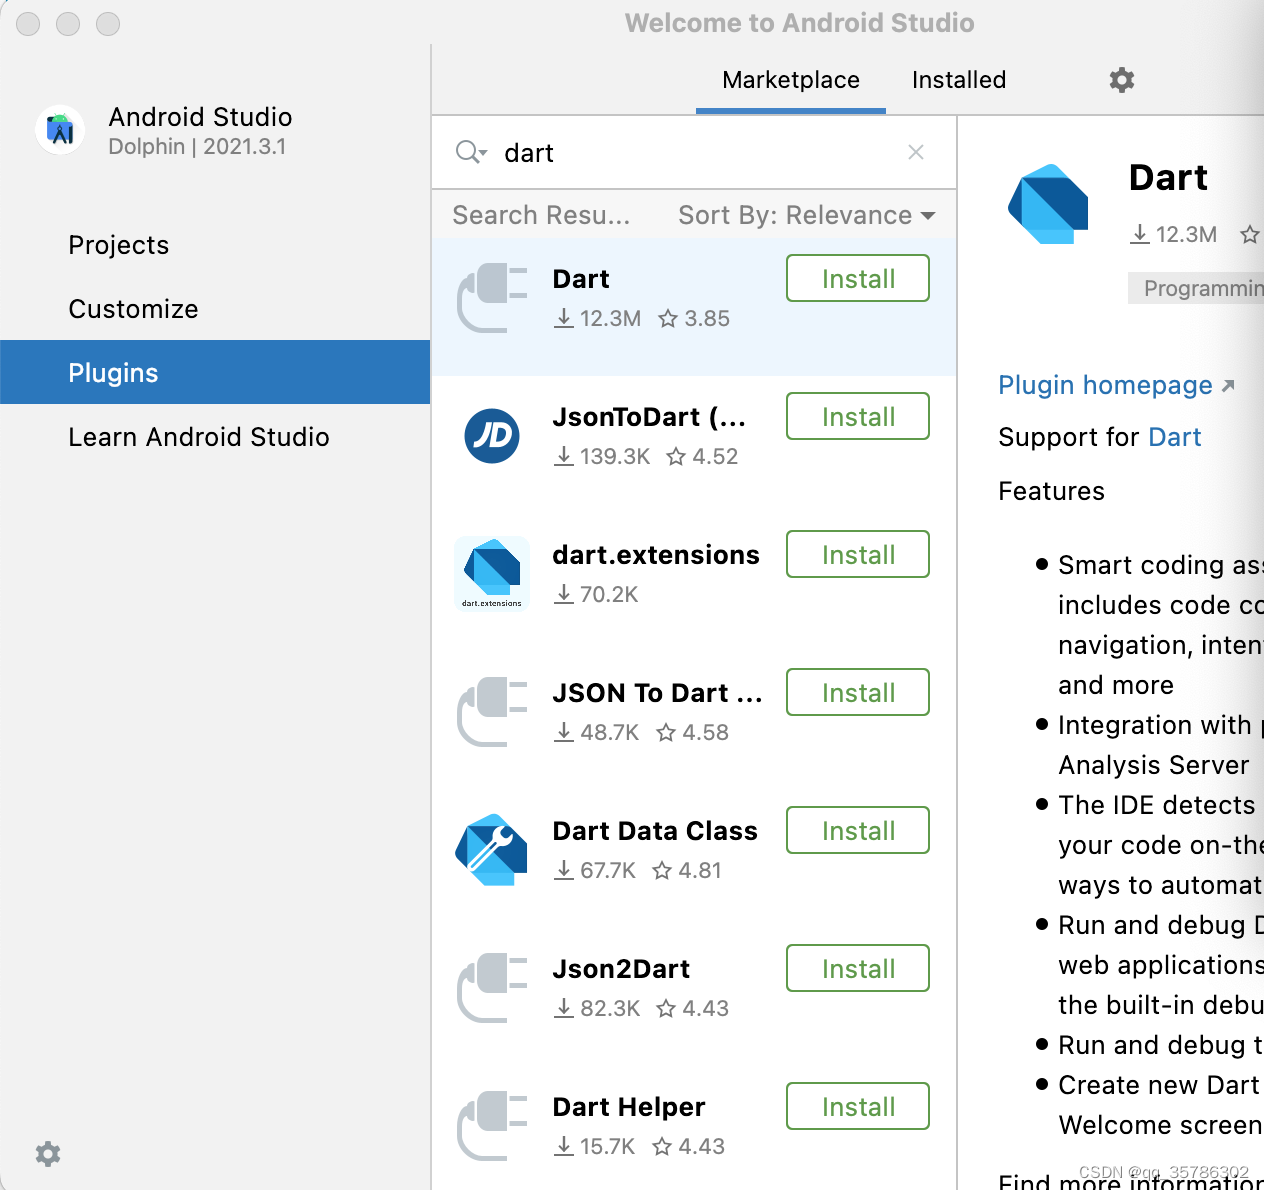
Task: Click the Dart Data Class wrench icon
Action: point(491,849)
